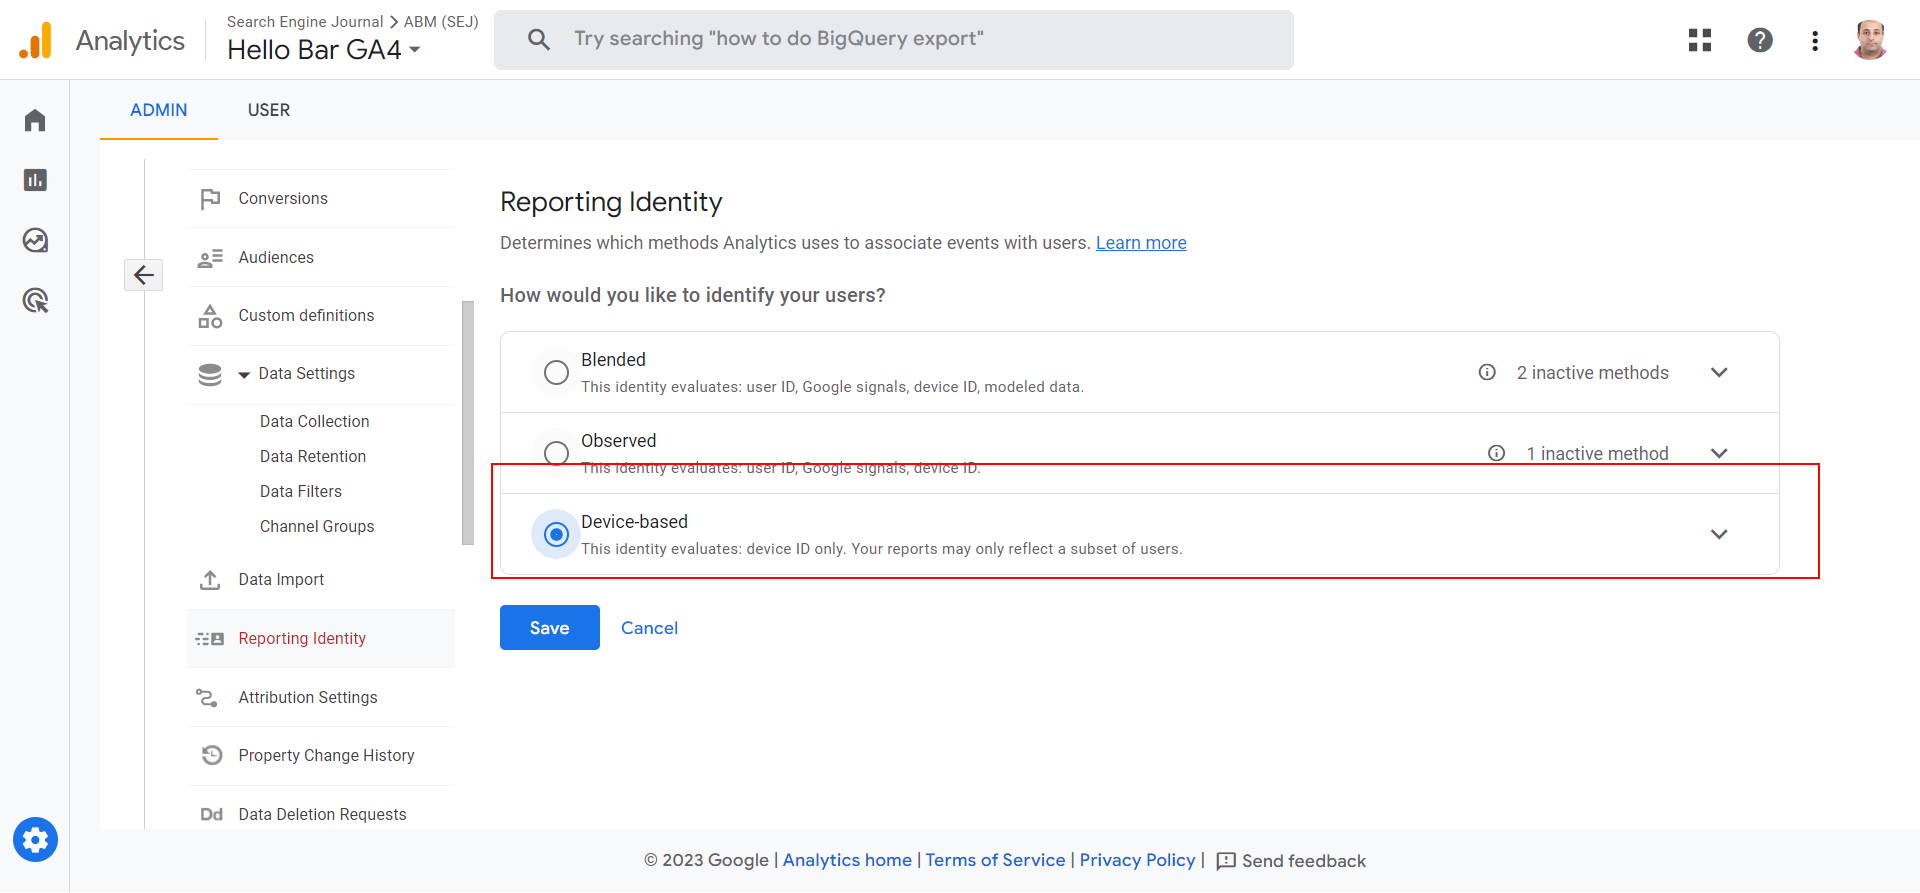This screenshot has height=893, width=1920.
Task: Open the Google apps grid icon
Action: (1699, 40)
